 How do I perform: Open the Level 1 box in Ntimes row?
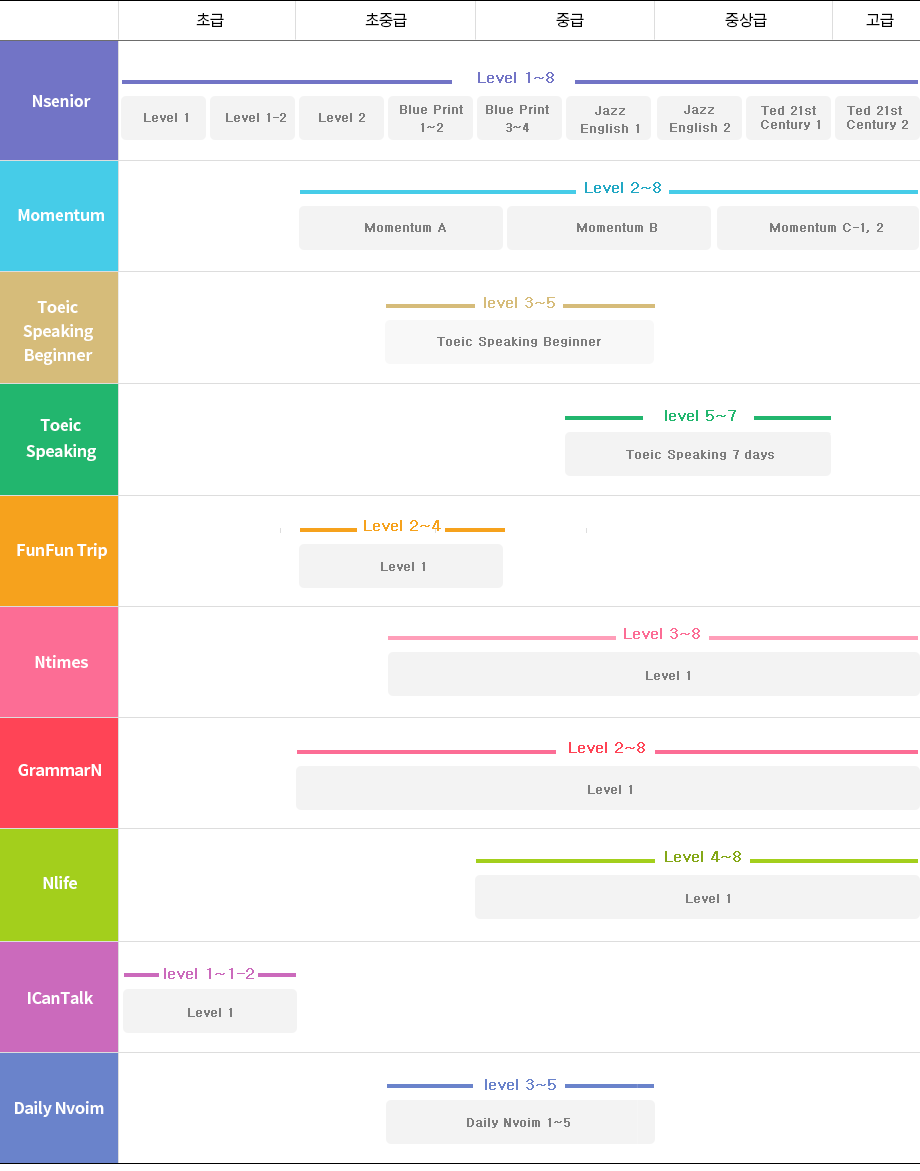point(654,674)
